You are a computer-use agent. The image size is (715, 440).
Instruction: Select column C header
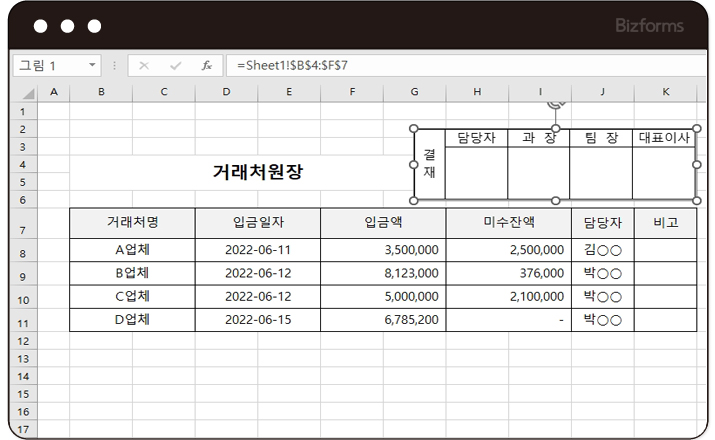(x=164, y=92)
